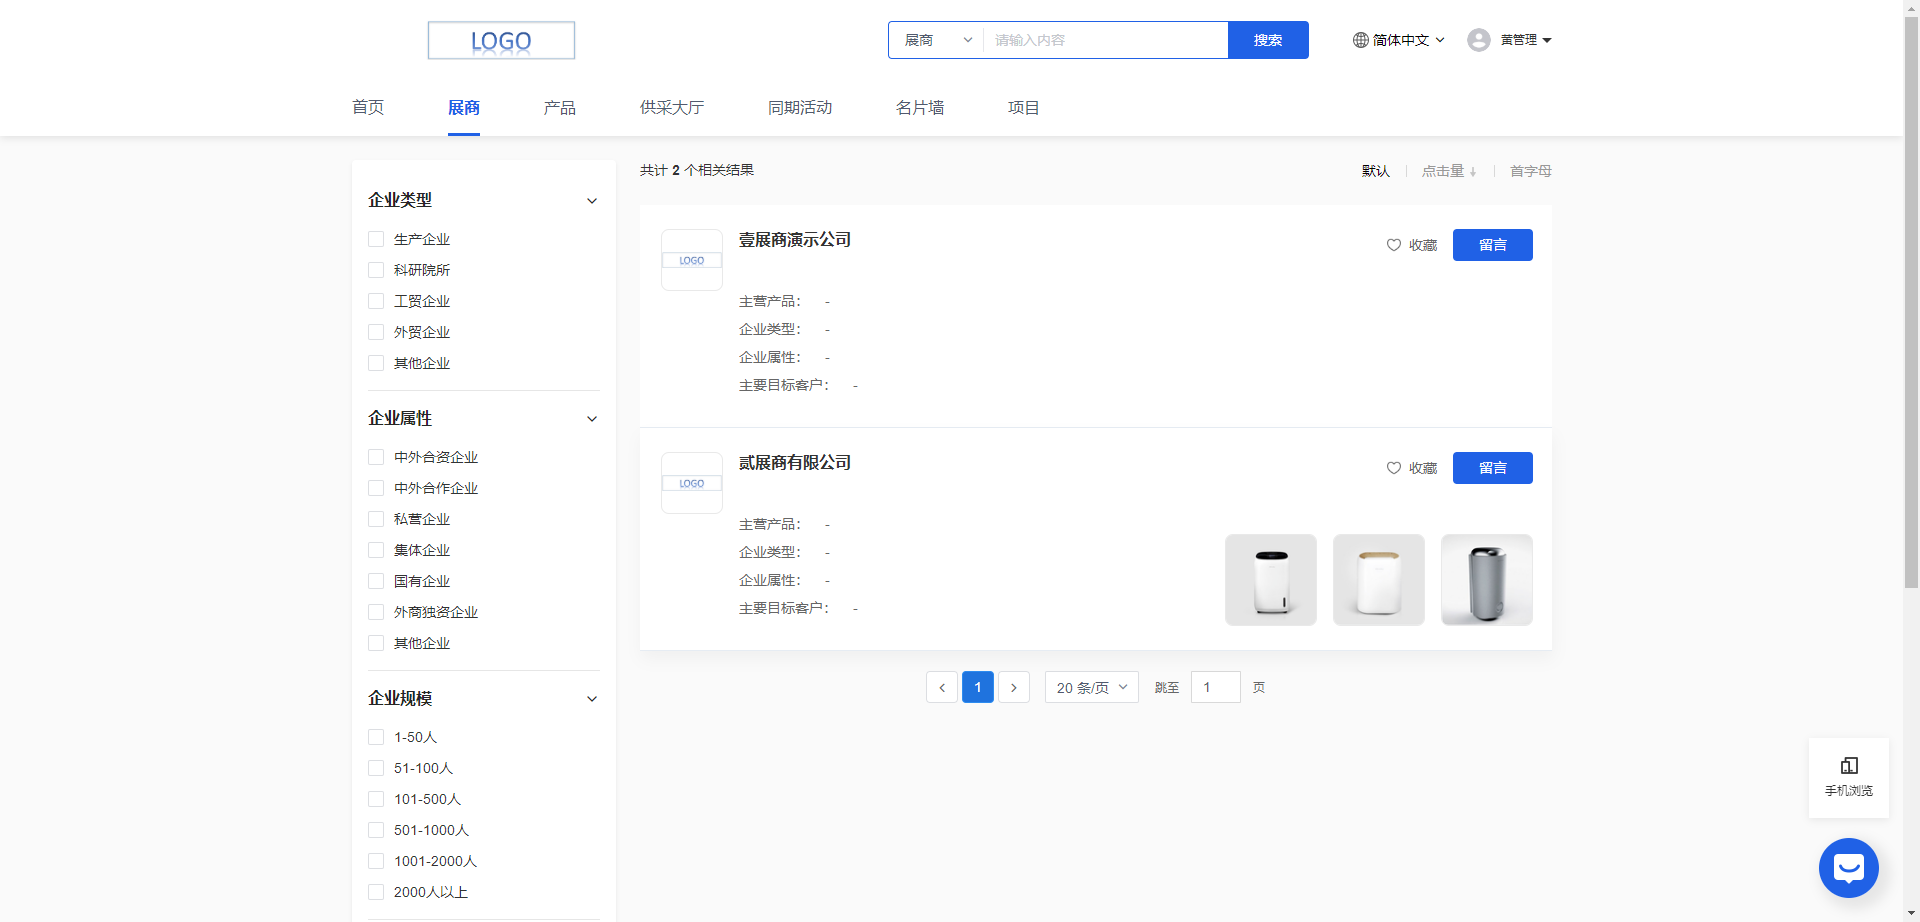Click 留言 button for 壹展商演示公司

1493,245
